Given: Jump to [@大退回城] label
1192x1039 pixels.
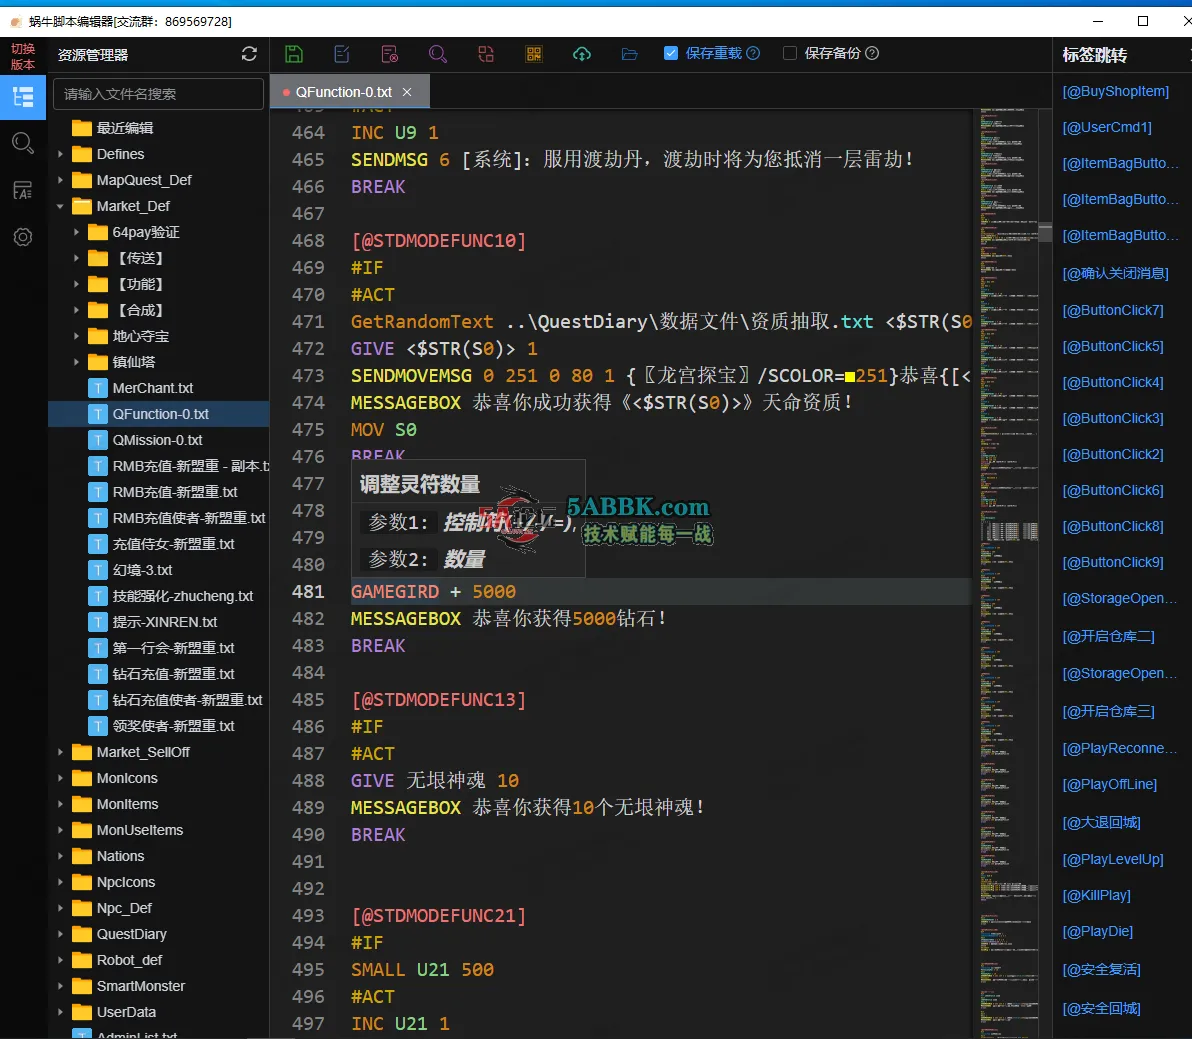Looking at the screenshot, I should pyautogui.click(x=1102, y=822).
